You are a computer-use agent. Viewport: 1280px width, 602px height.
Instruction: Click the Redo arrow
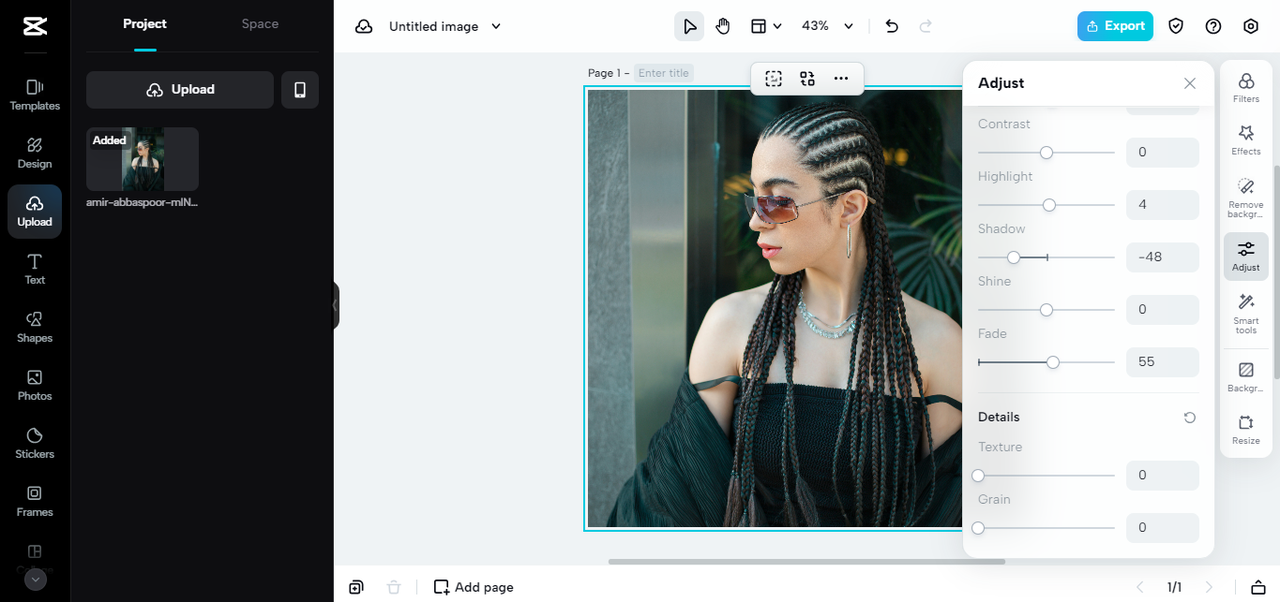pyautogui.click(x=925, y=27)
